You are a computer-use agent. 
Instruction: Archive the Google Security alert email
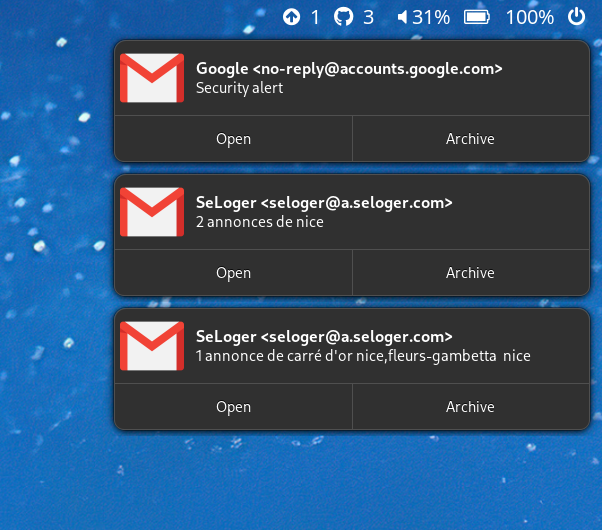tap(471, 139)
